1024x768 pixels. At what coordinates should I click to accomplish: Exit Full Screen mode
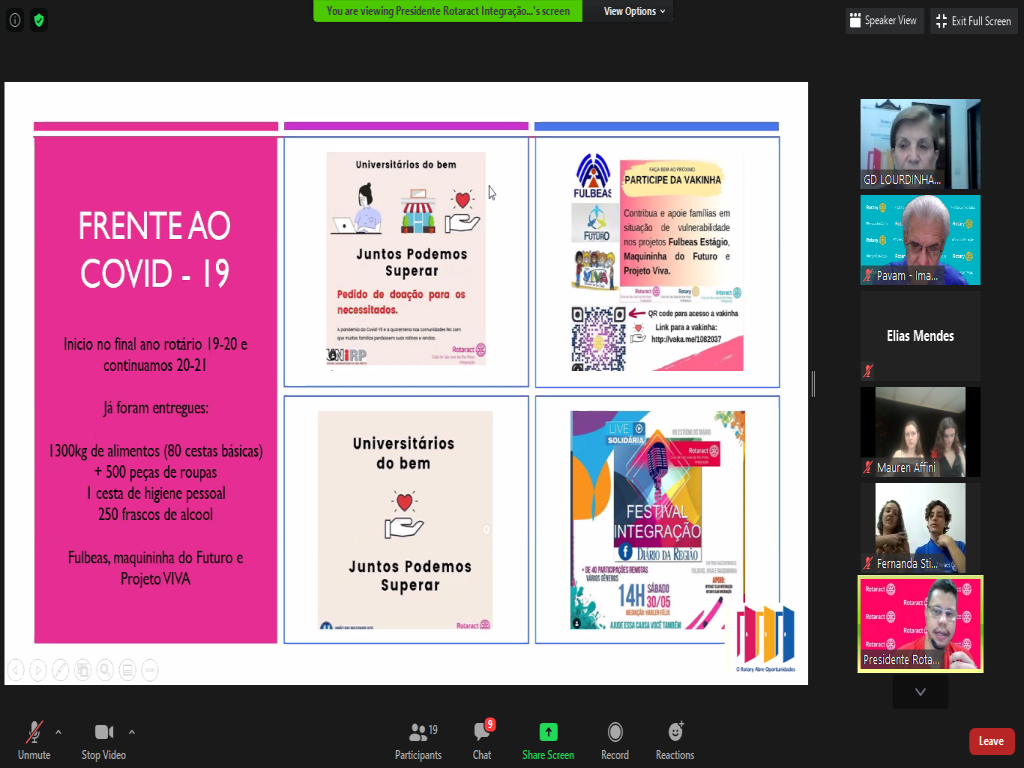click(x=974, y=20)
